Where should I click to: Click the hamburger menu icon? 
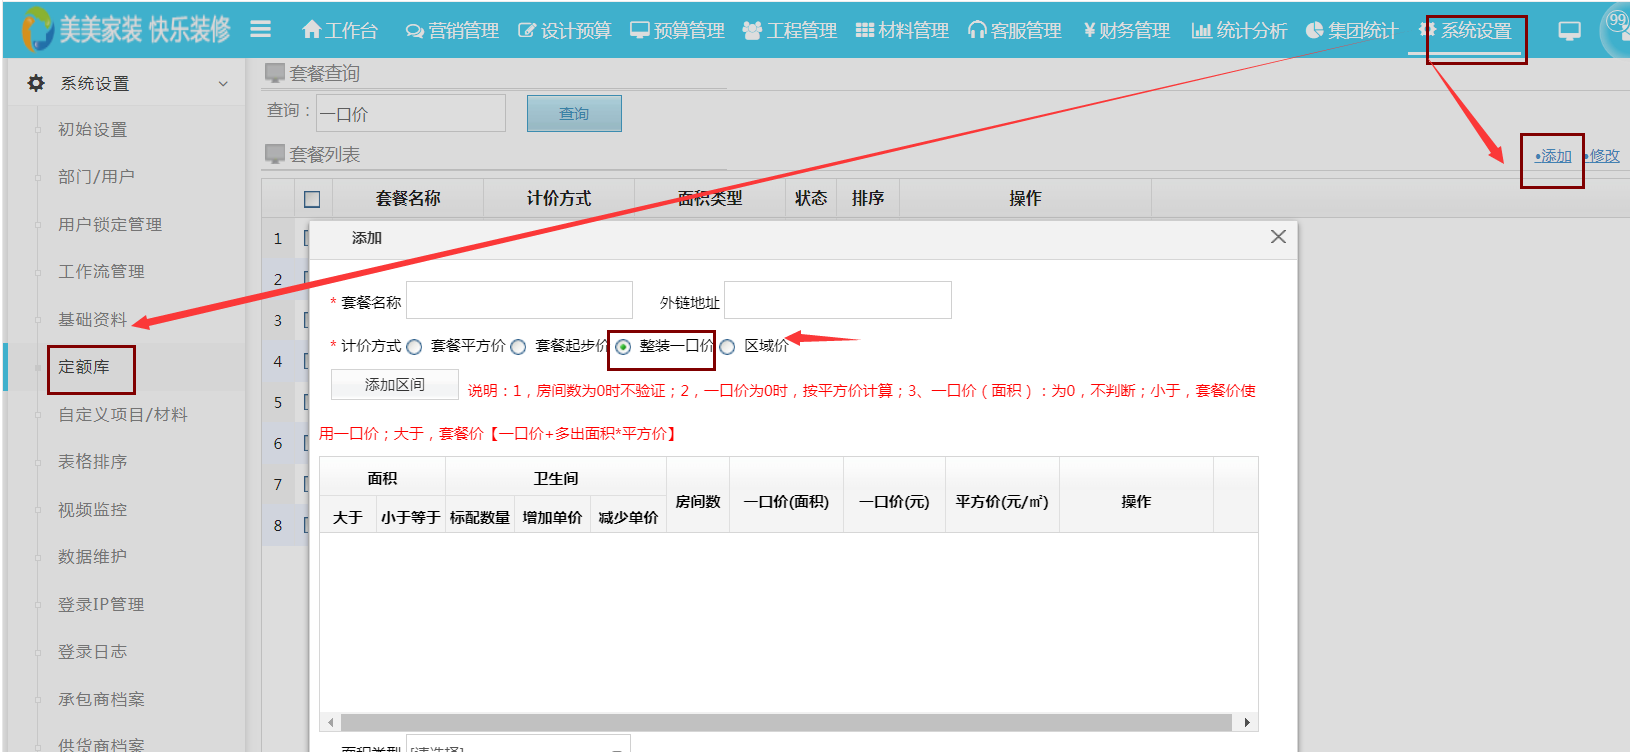[x=261, y=30]
